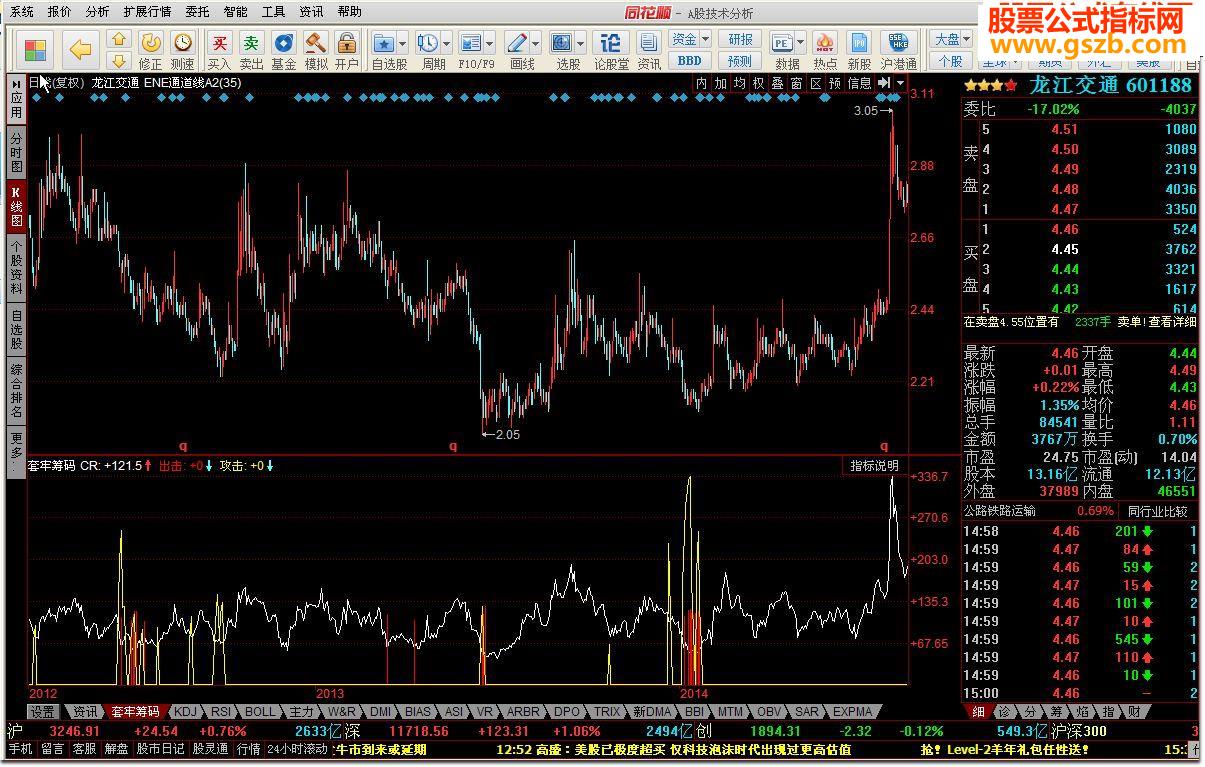Open 模拟 simulated trading gavel icon
The height and width of the screenshot is (767, 1205).
pyautogui.click(x=315, y=49)
